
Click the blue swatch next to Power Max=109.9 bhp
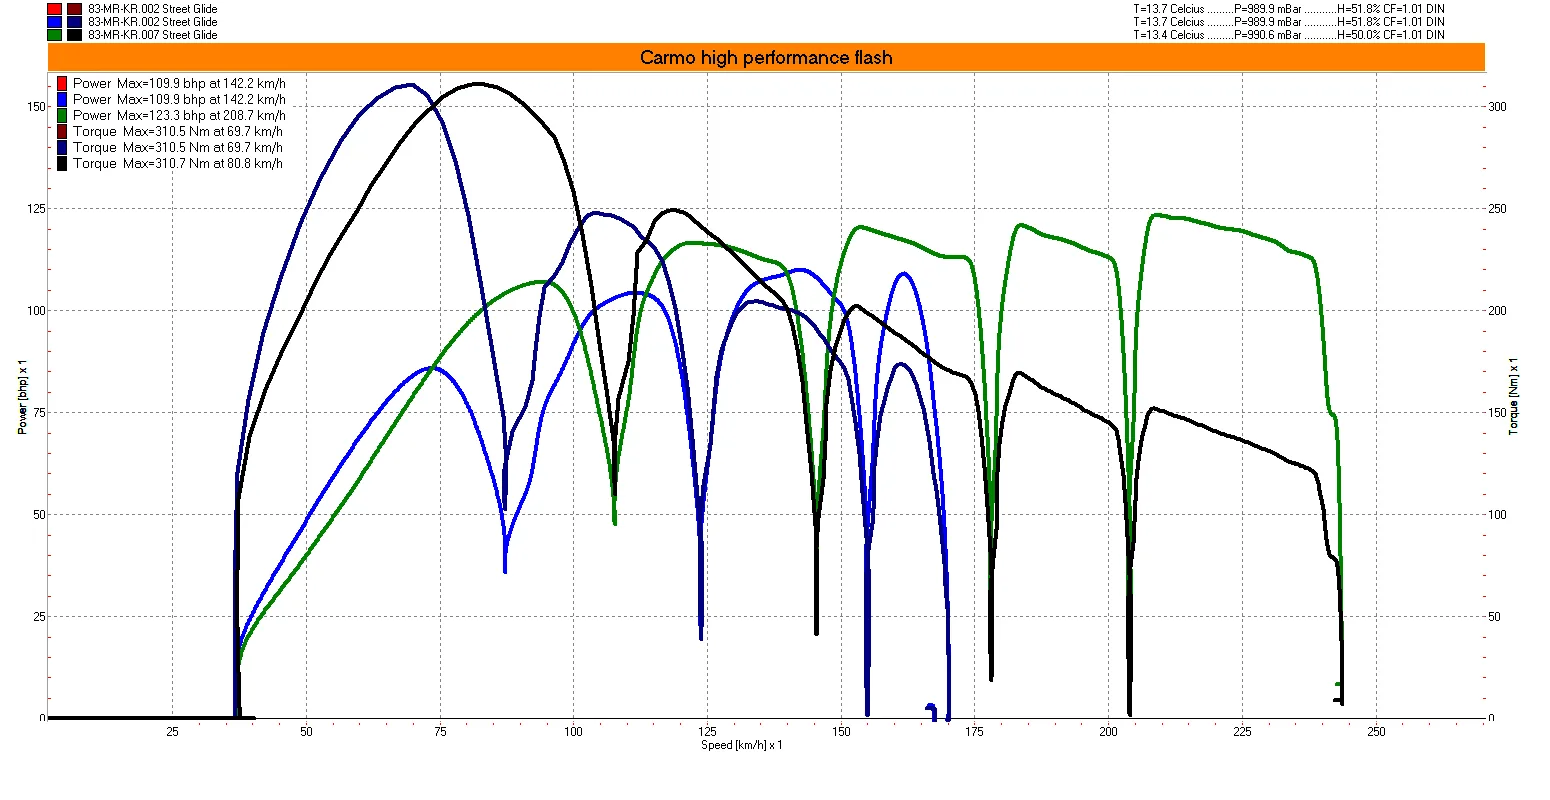point(62,99)
